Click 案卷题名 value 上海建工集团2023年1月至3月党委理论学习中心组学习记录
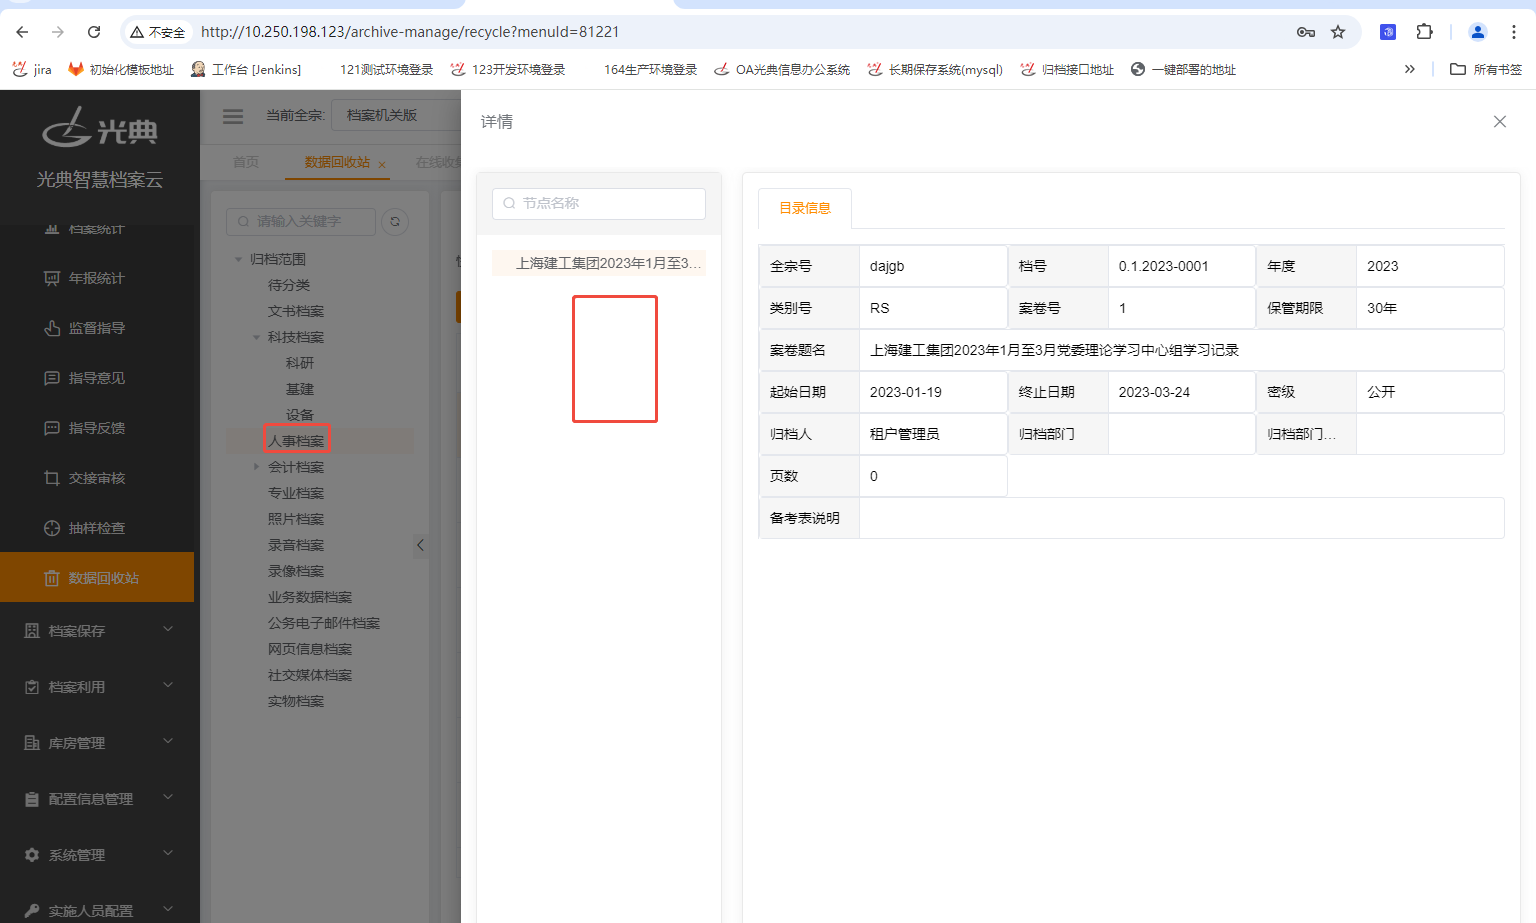This screenshot has height=923, width=1536. pyautogui.click(x=1054, y=350)
